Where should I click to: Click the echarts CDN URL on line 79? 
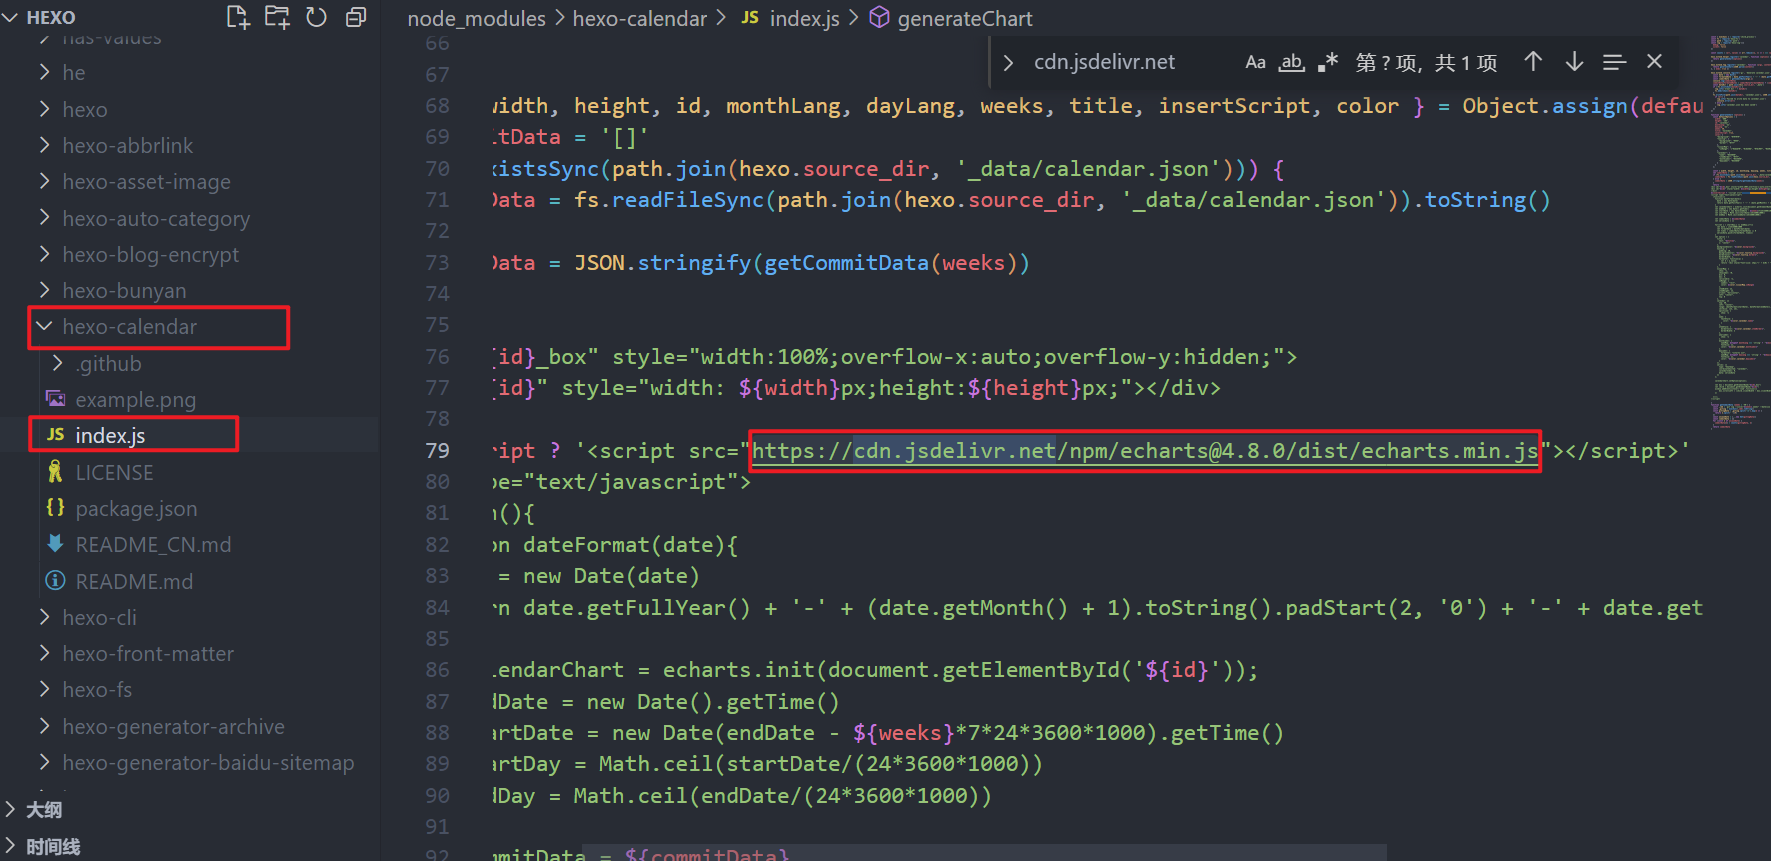[1144, 451]
